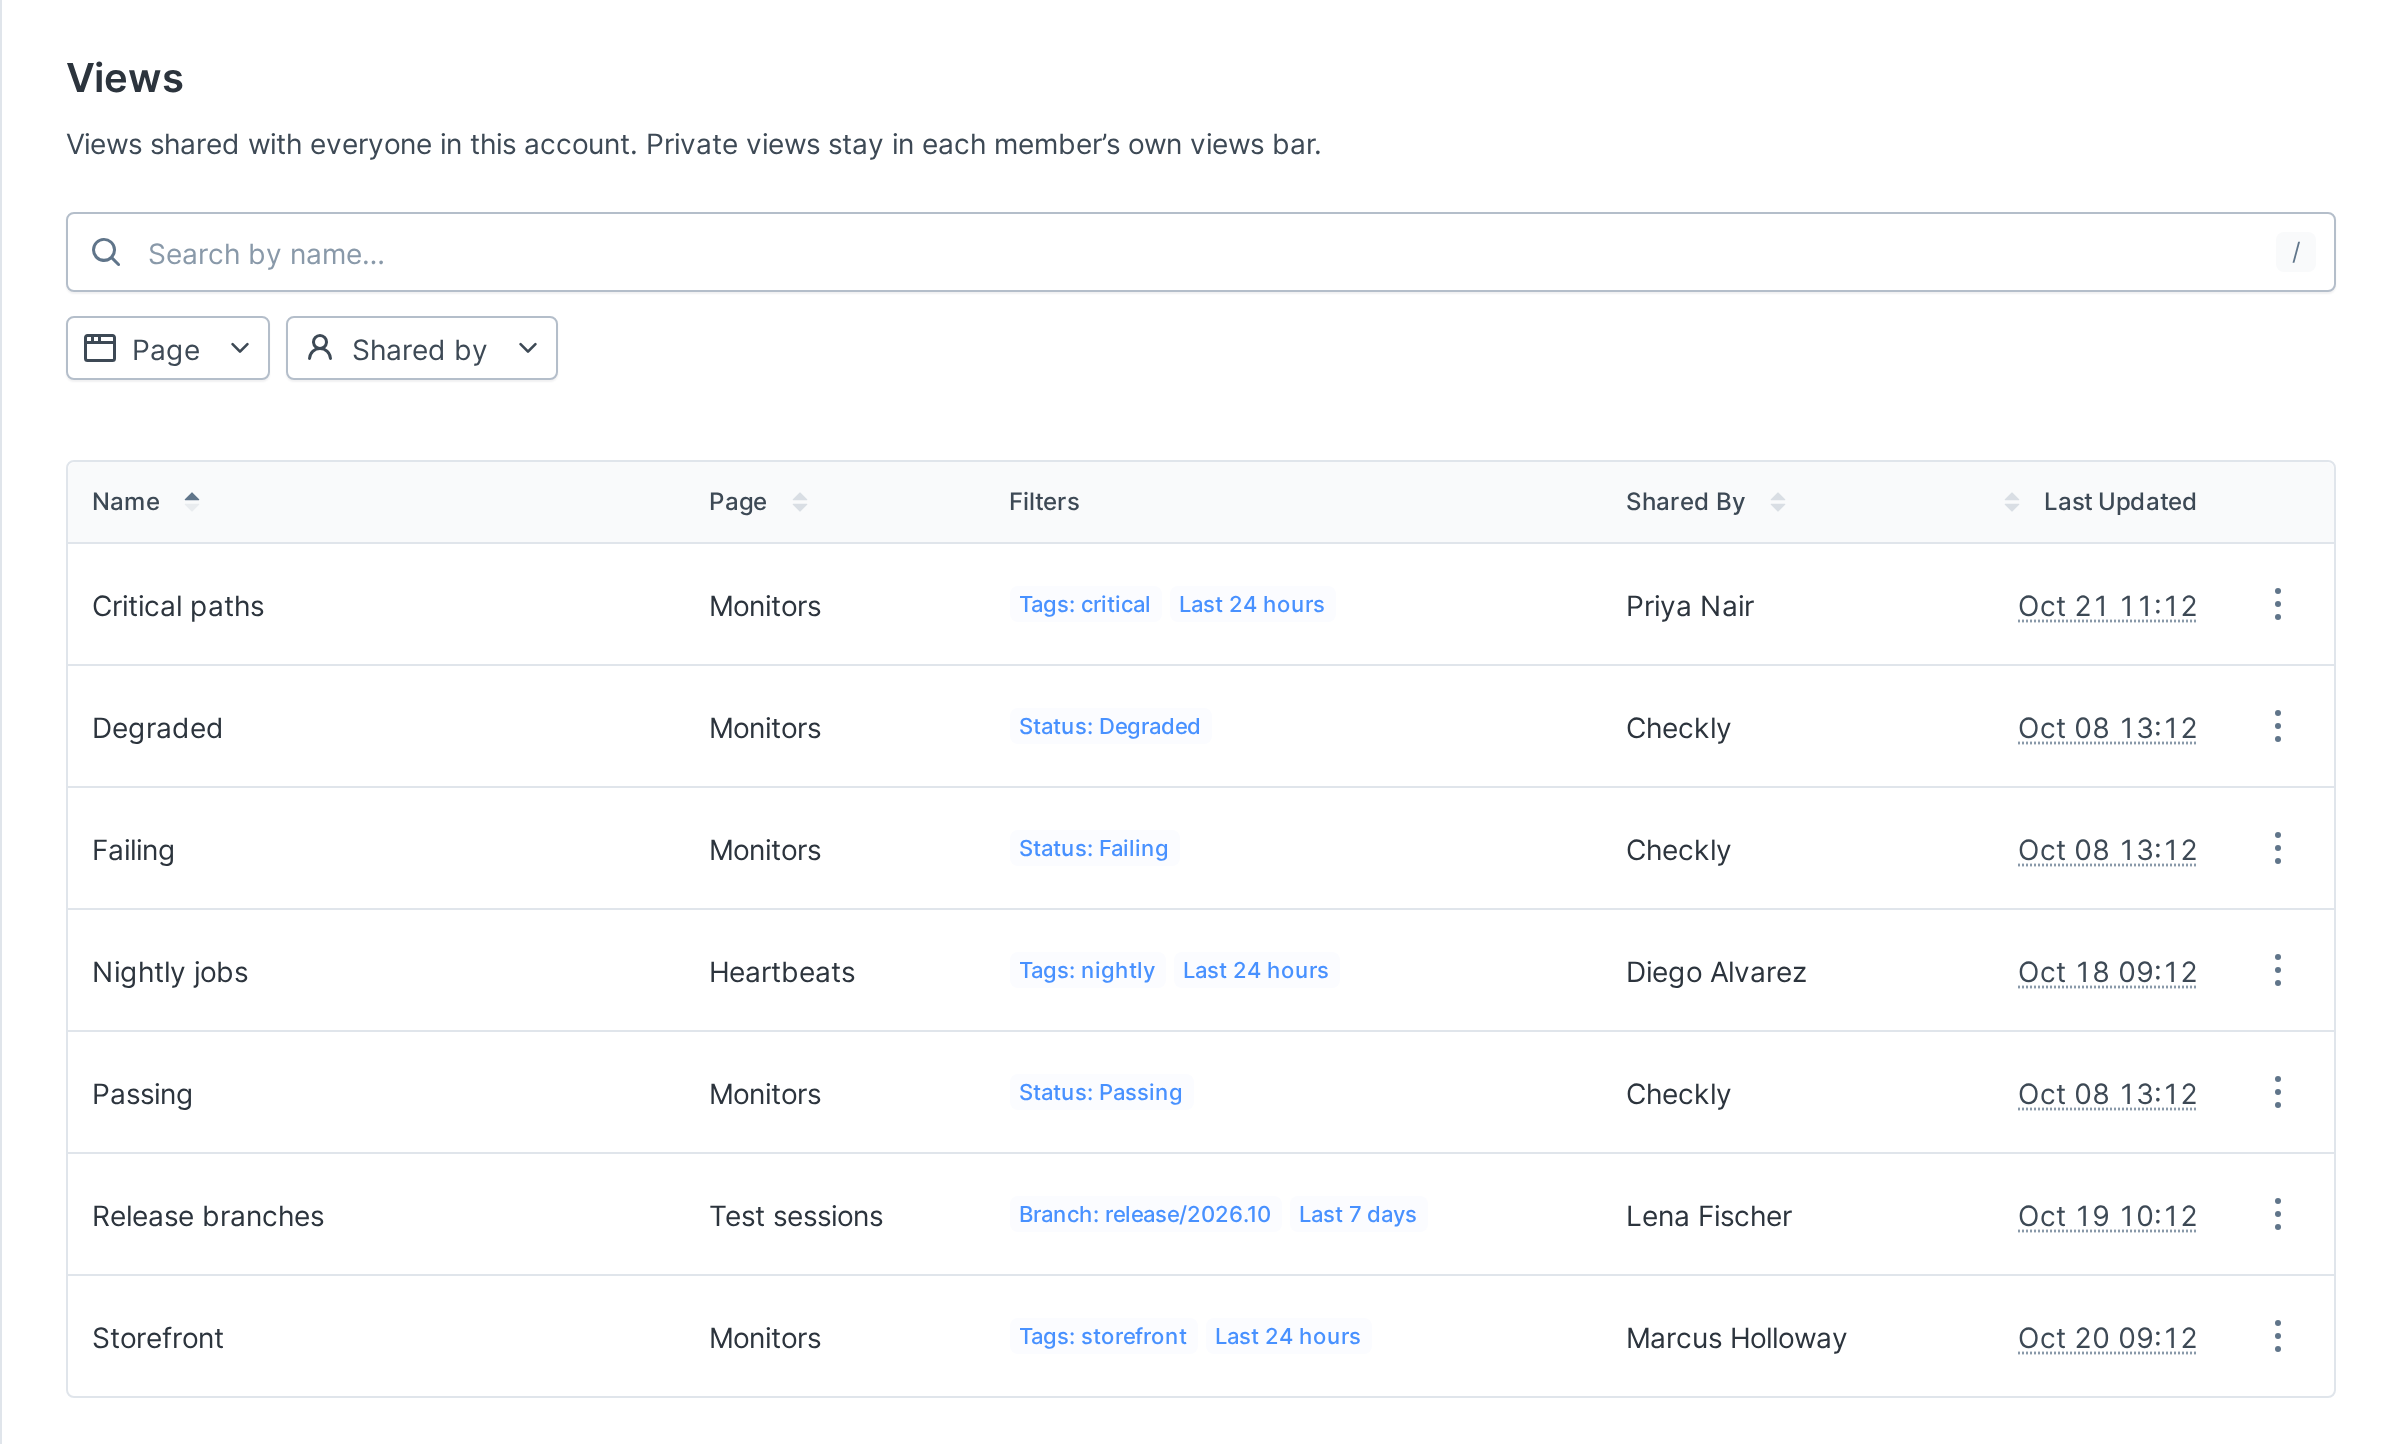The width and height of the screenshot is (2400, 1444).
Task: Open the Shared by filter dropdown
Action: tap(422, 348)
